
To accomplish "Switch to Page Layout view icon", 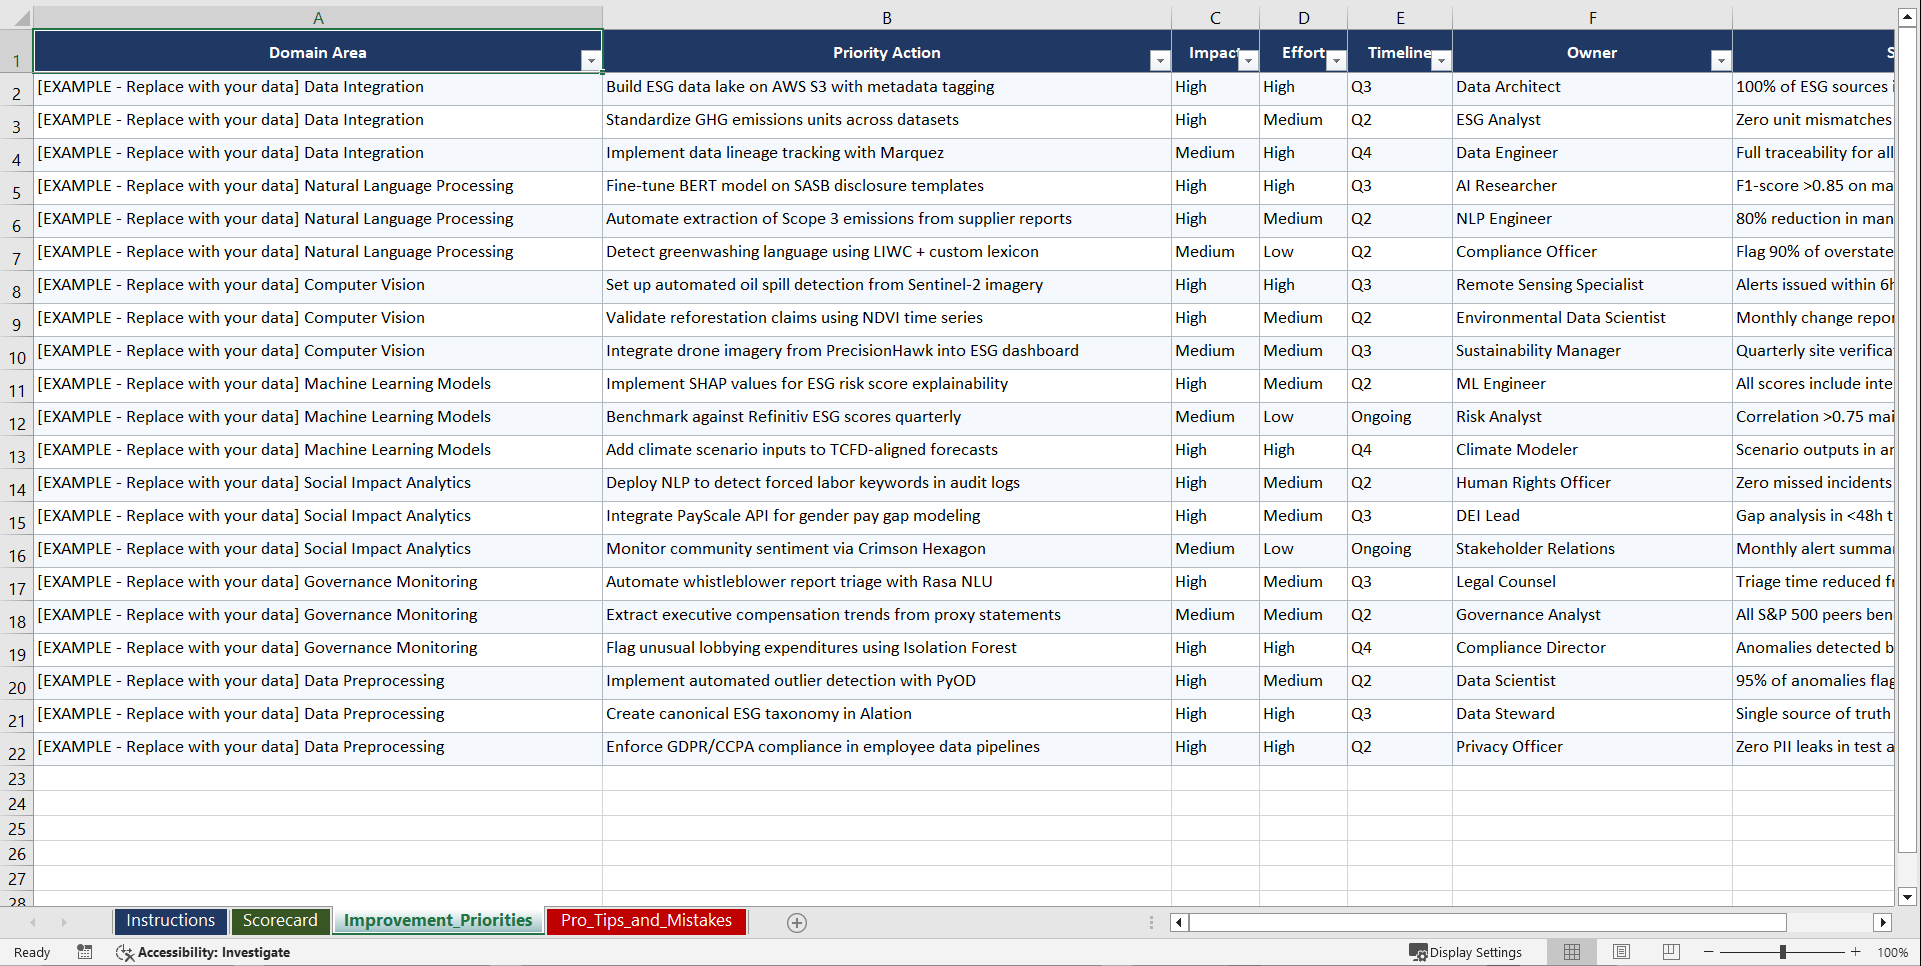I will coord(1621,952).
